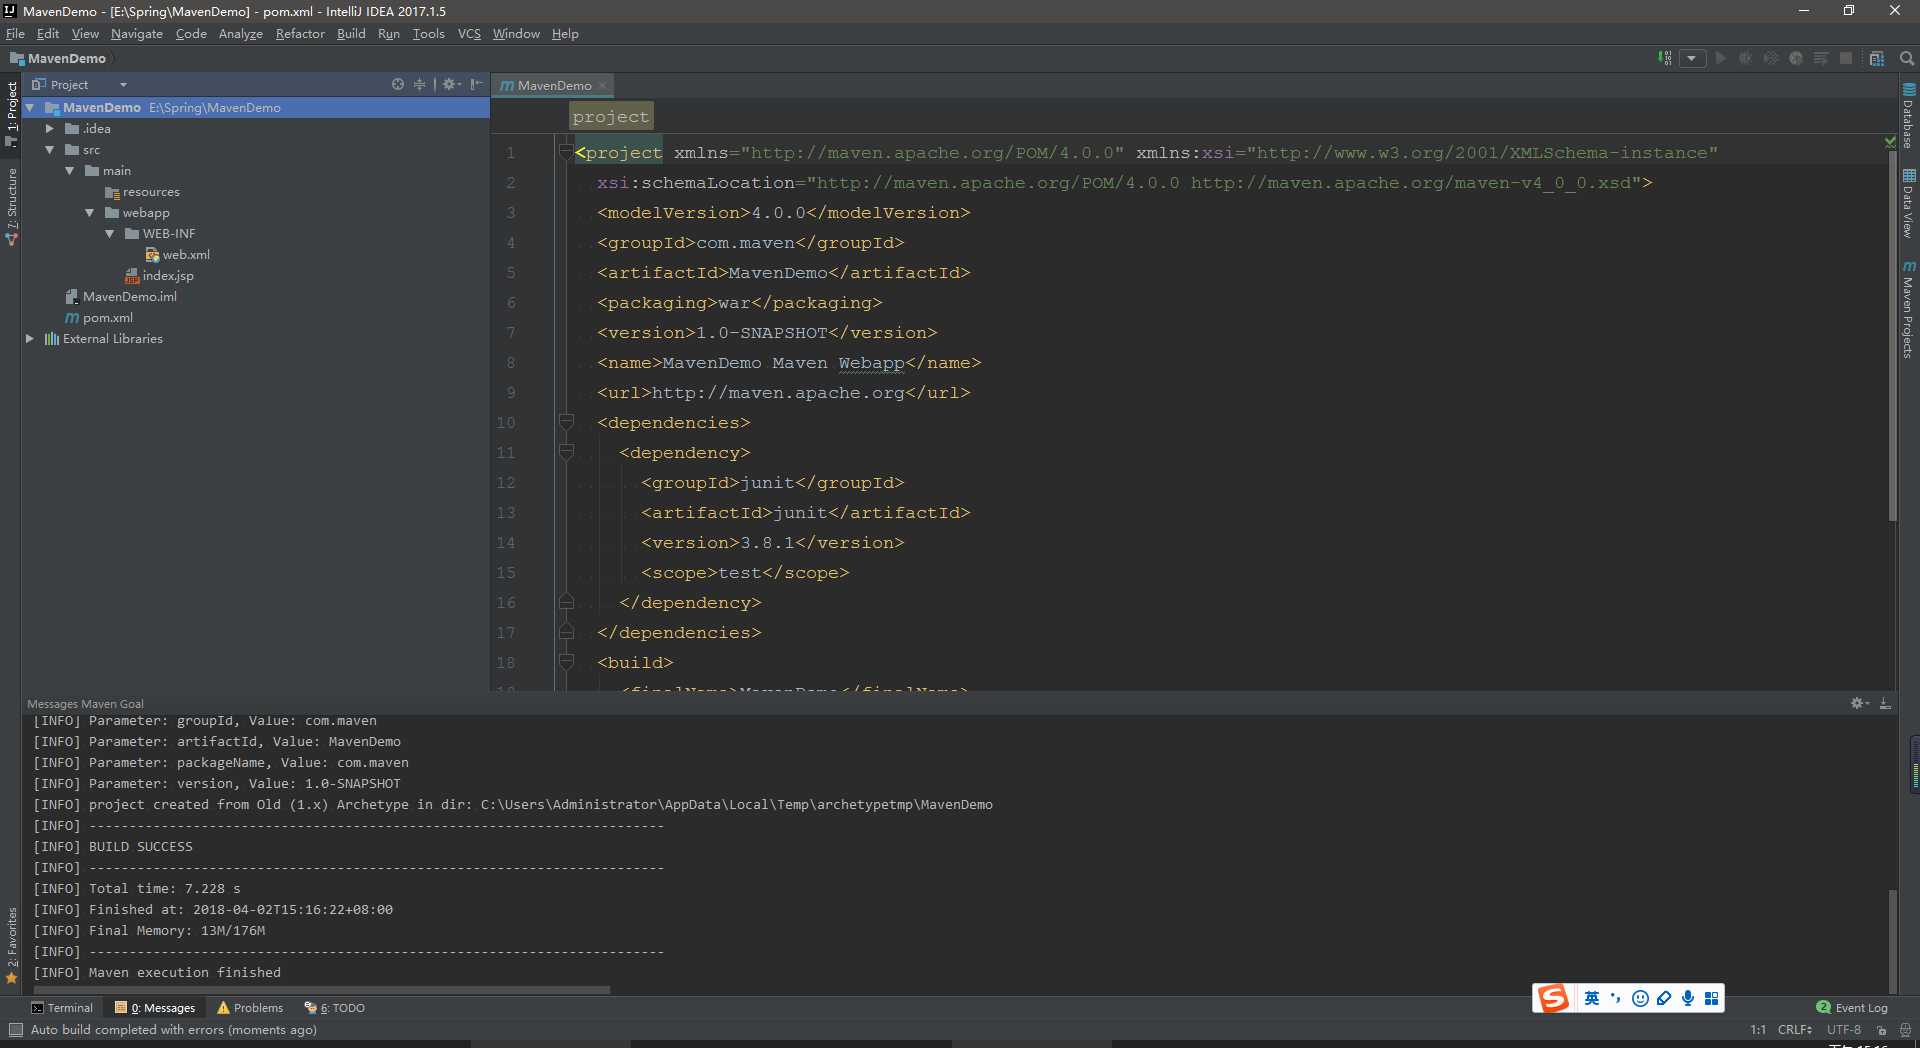Open the Event Log
The width and height of the screenshot is (1920, 1048).
[1852, 1008]
